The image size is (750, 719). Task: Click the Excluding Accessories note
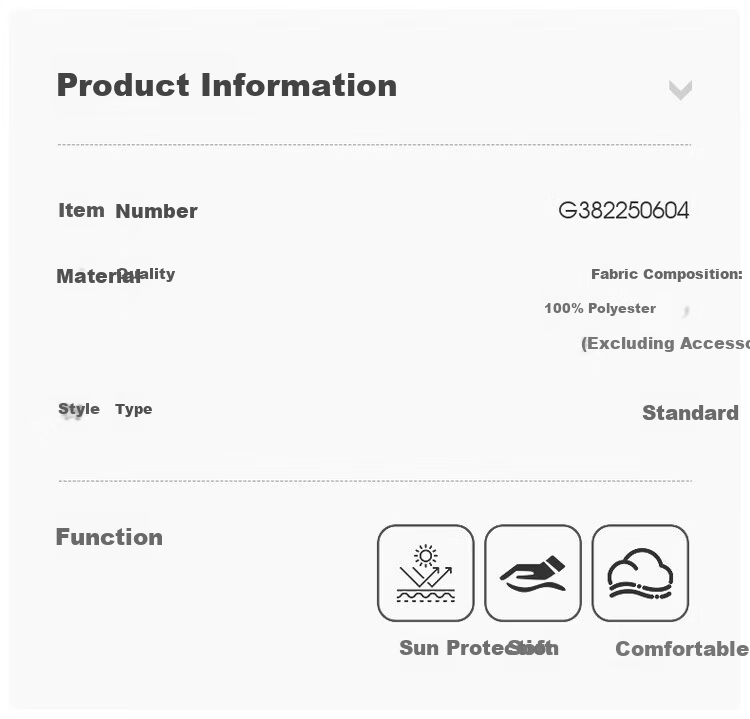(x=665, y=343)
